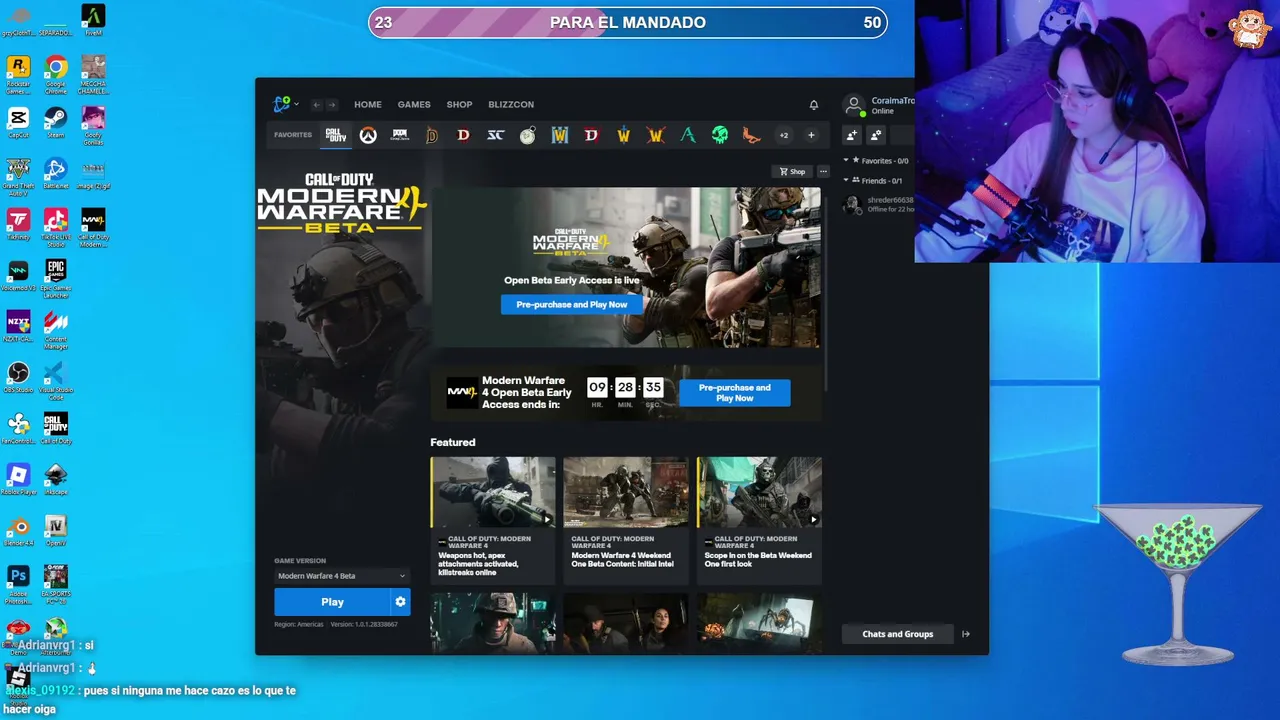Select the Call of Duty favorites icon
The image size is (1280, 720).
pyautogui.click(x=336, y=135)
